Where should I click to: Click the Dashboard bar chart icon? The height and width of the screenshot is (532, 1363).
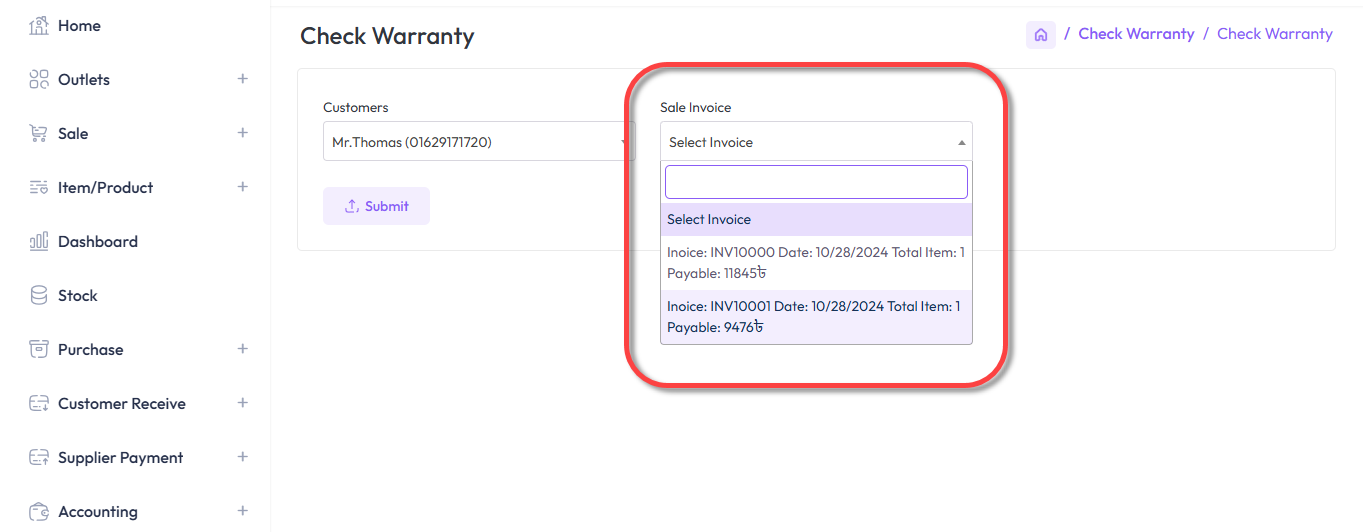tap(39, 242)
